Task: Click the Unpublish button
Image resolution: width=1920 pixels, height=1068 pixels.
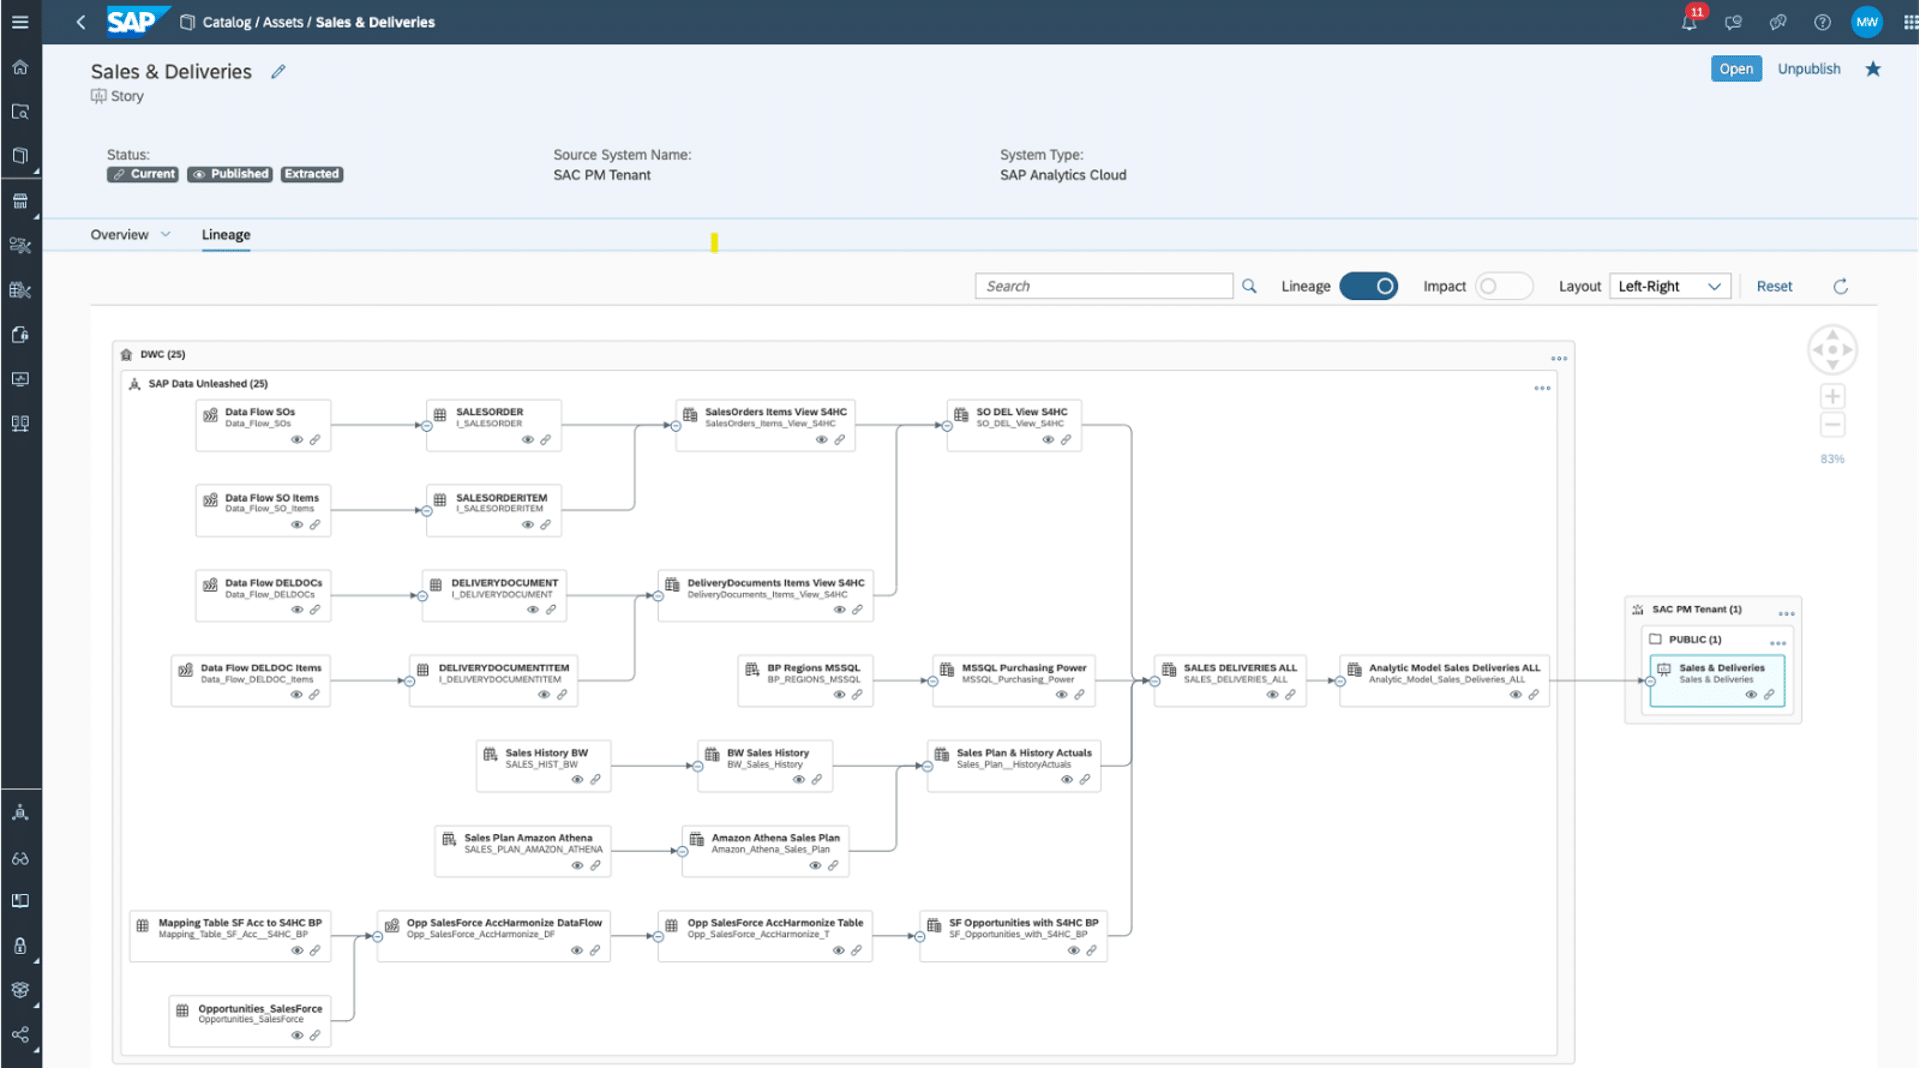Action: 1809,69
